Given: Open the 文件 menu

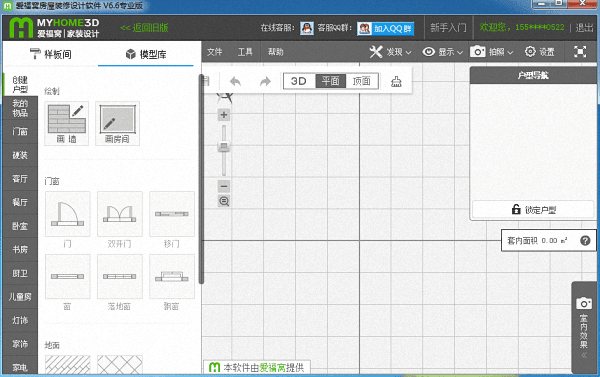Looking at the screenshot, I should pos(215,52).
